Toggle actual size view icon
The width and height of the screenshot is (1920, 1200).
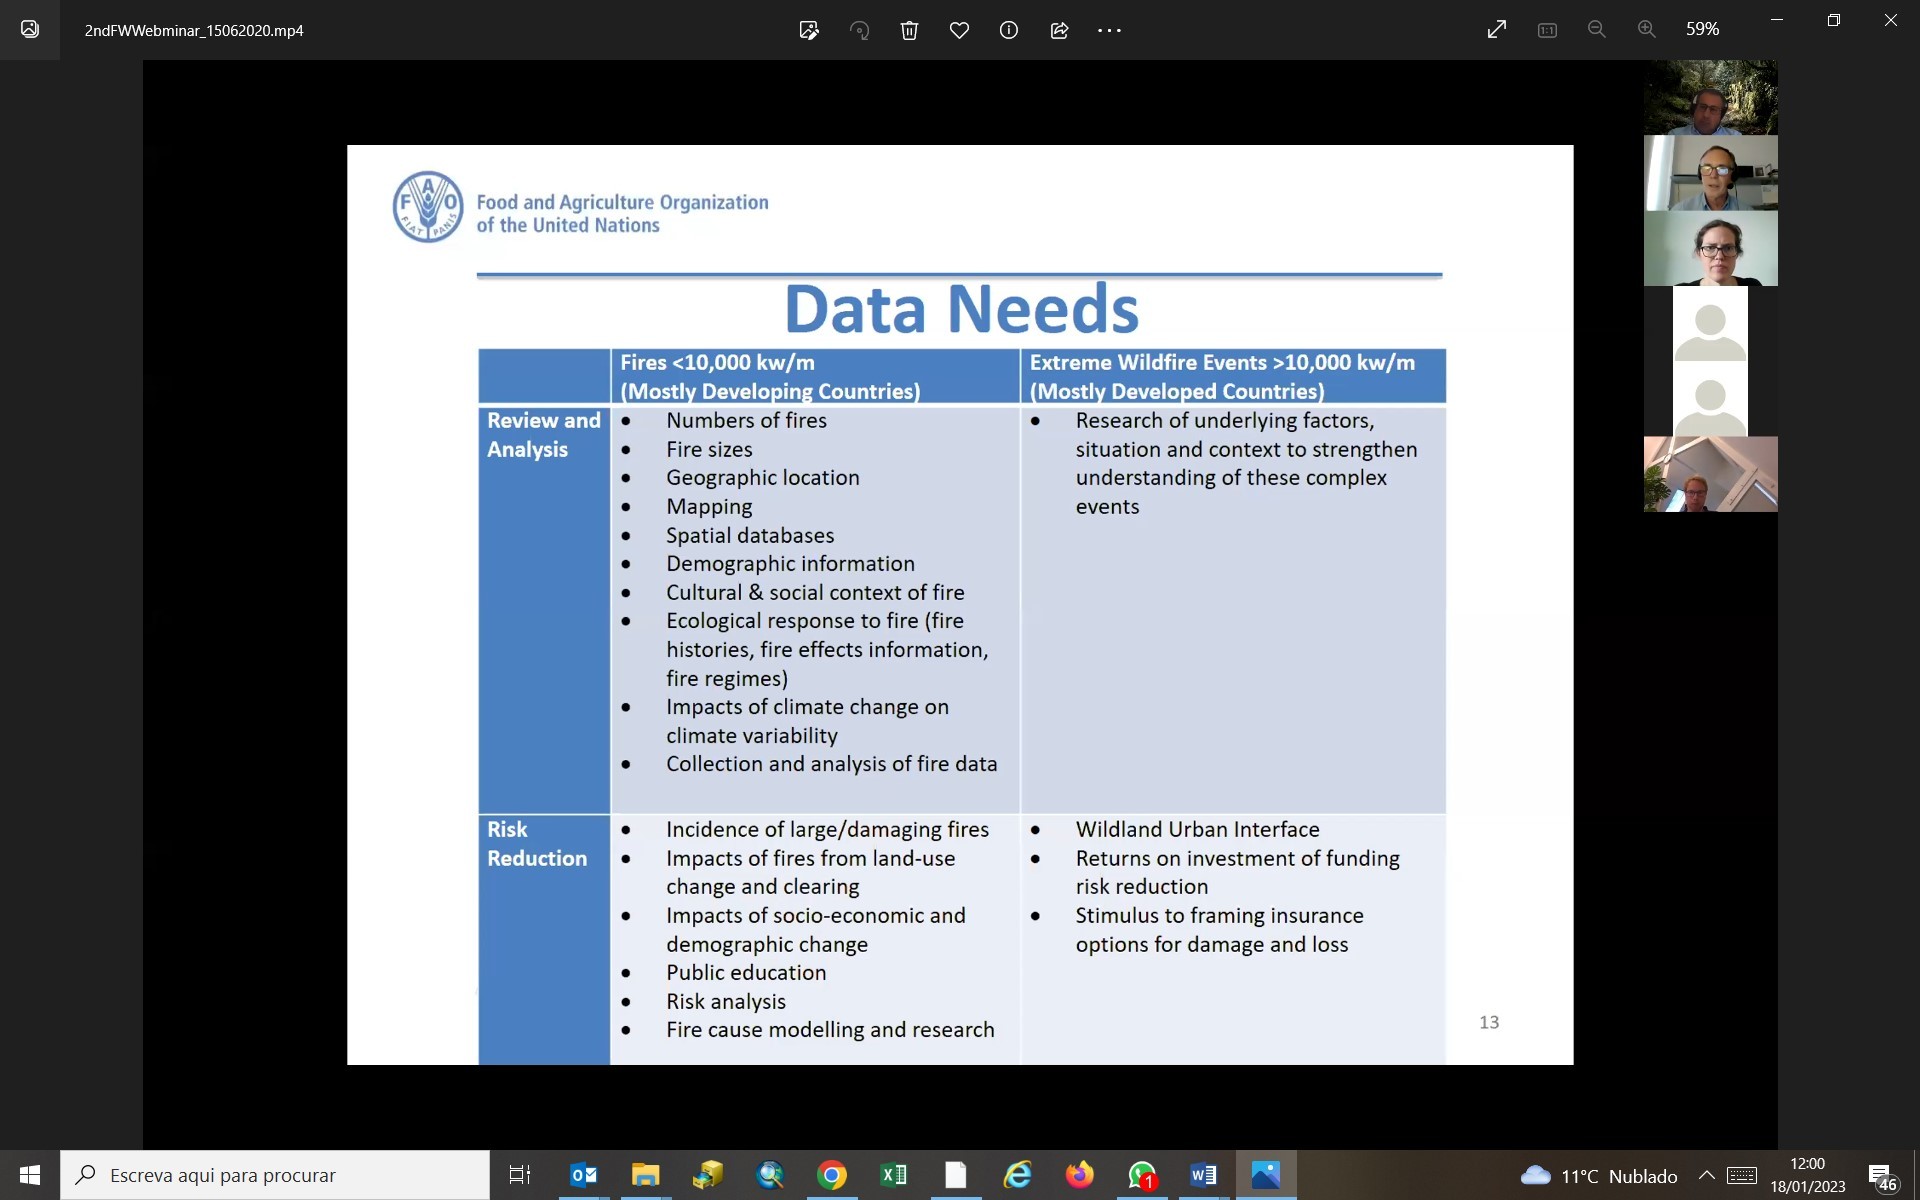pyautogui.click(x=1547, y=30)
